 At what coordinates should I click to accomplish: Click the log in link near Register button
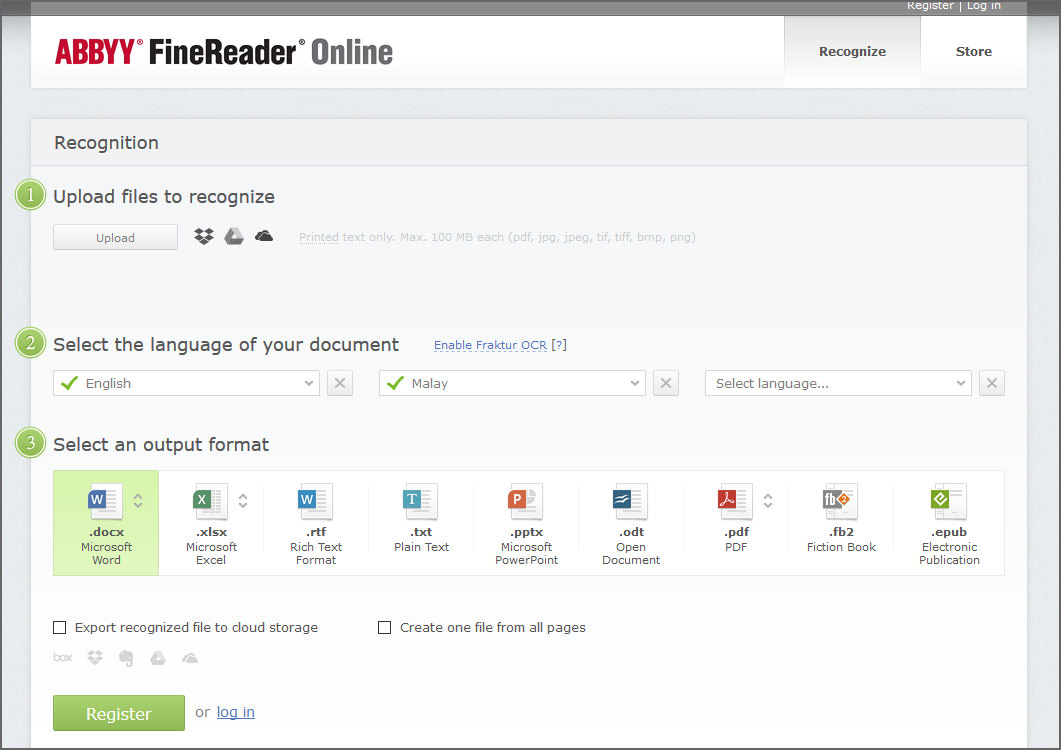tap(235, 712)
